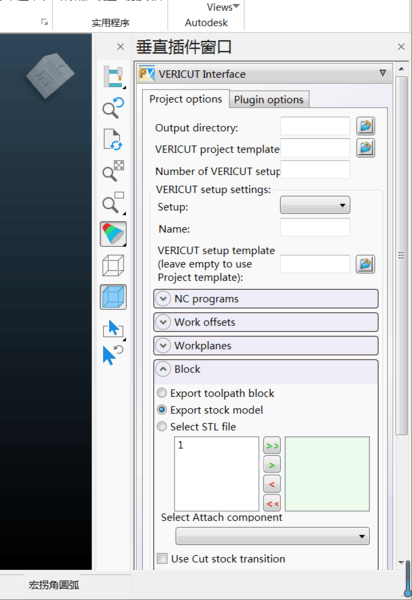Screen dimensions: 412x600
Task: Select the wireframe cube view icon
Action: (x=113, y=265)
